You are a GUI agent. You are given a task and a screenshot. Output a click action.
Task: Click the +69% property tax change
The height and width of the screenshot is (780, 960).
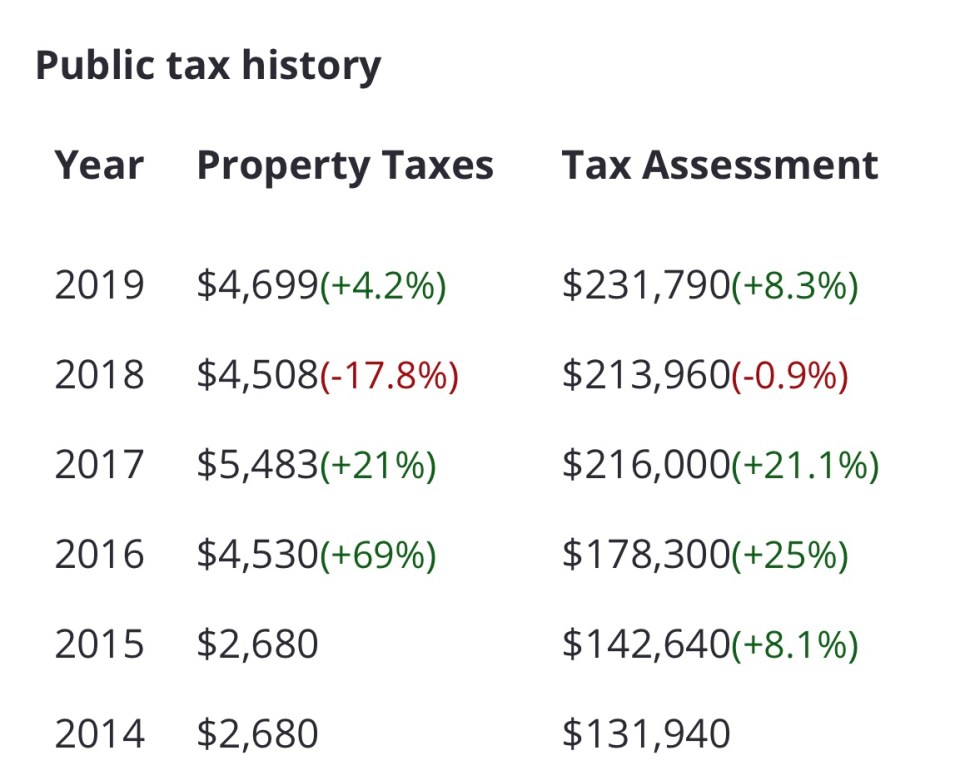pyautogui.click(x=377, y=554)
